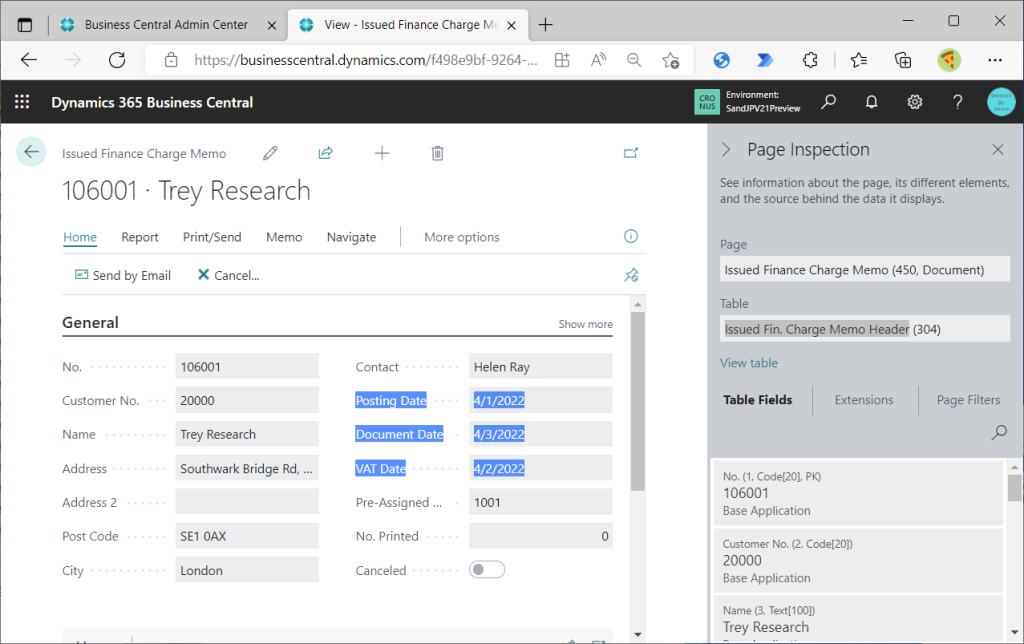This screenshot has height=644, width=1024.
Task: Click the Contact field Helen Ray
Action: click(540, 366)
